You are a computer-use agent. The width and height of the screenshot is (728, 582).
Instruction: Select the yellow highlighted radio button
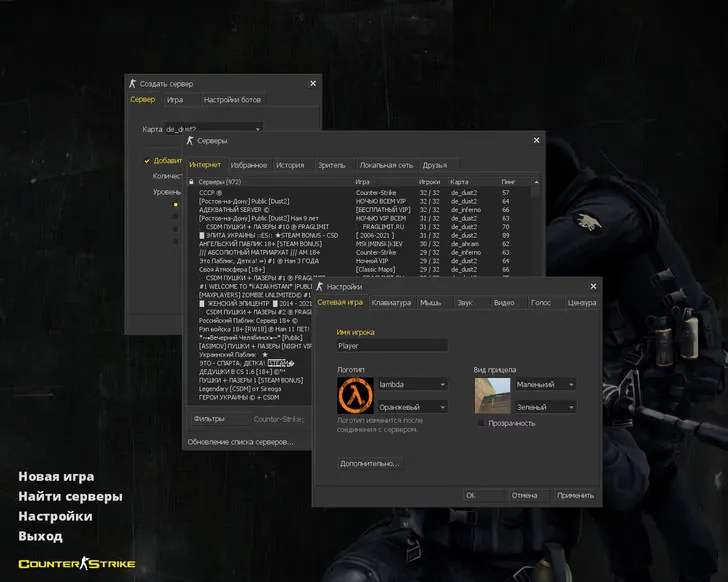point(176,204)
